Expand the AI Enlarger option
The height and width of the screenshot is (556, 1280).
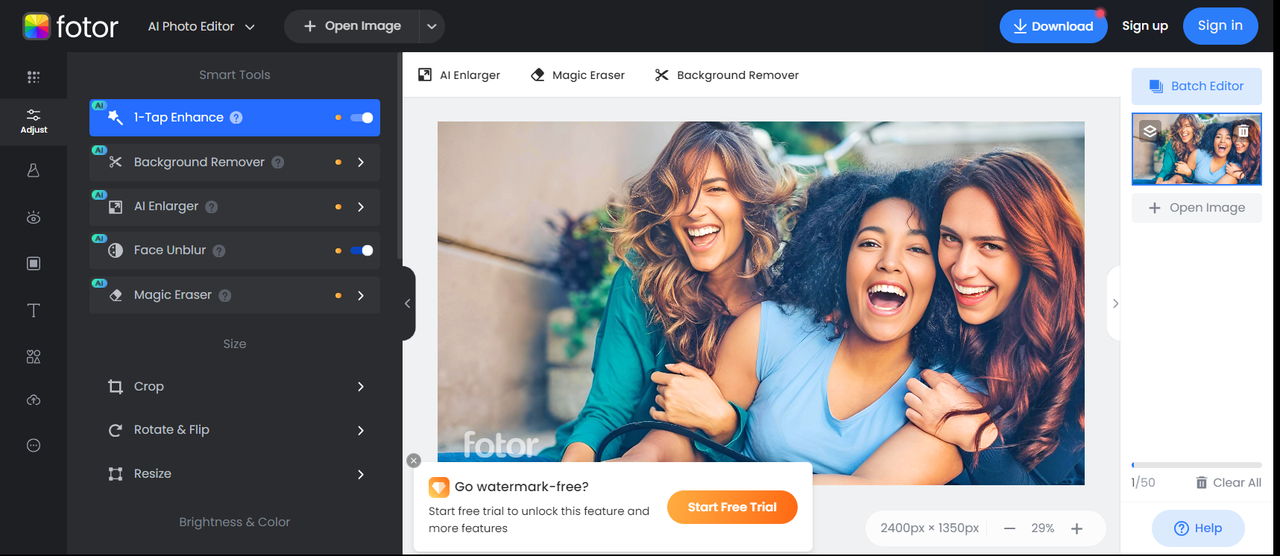tap(361, 206)
